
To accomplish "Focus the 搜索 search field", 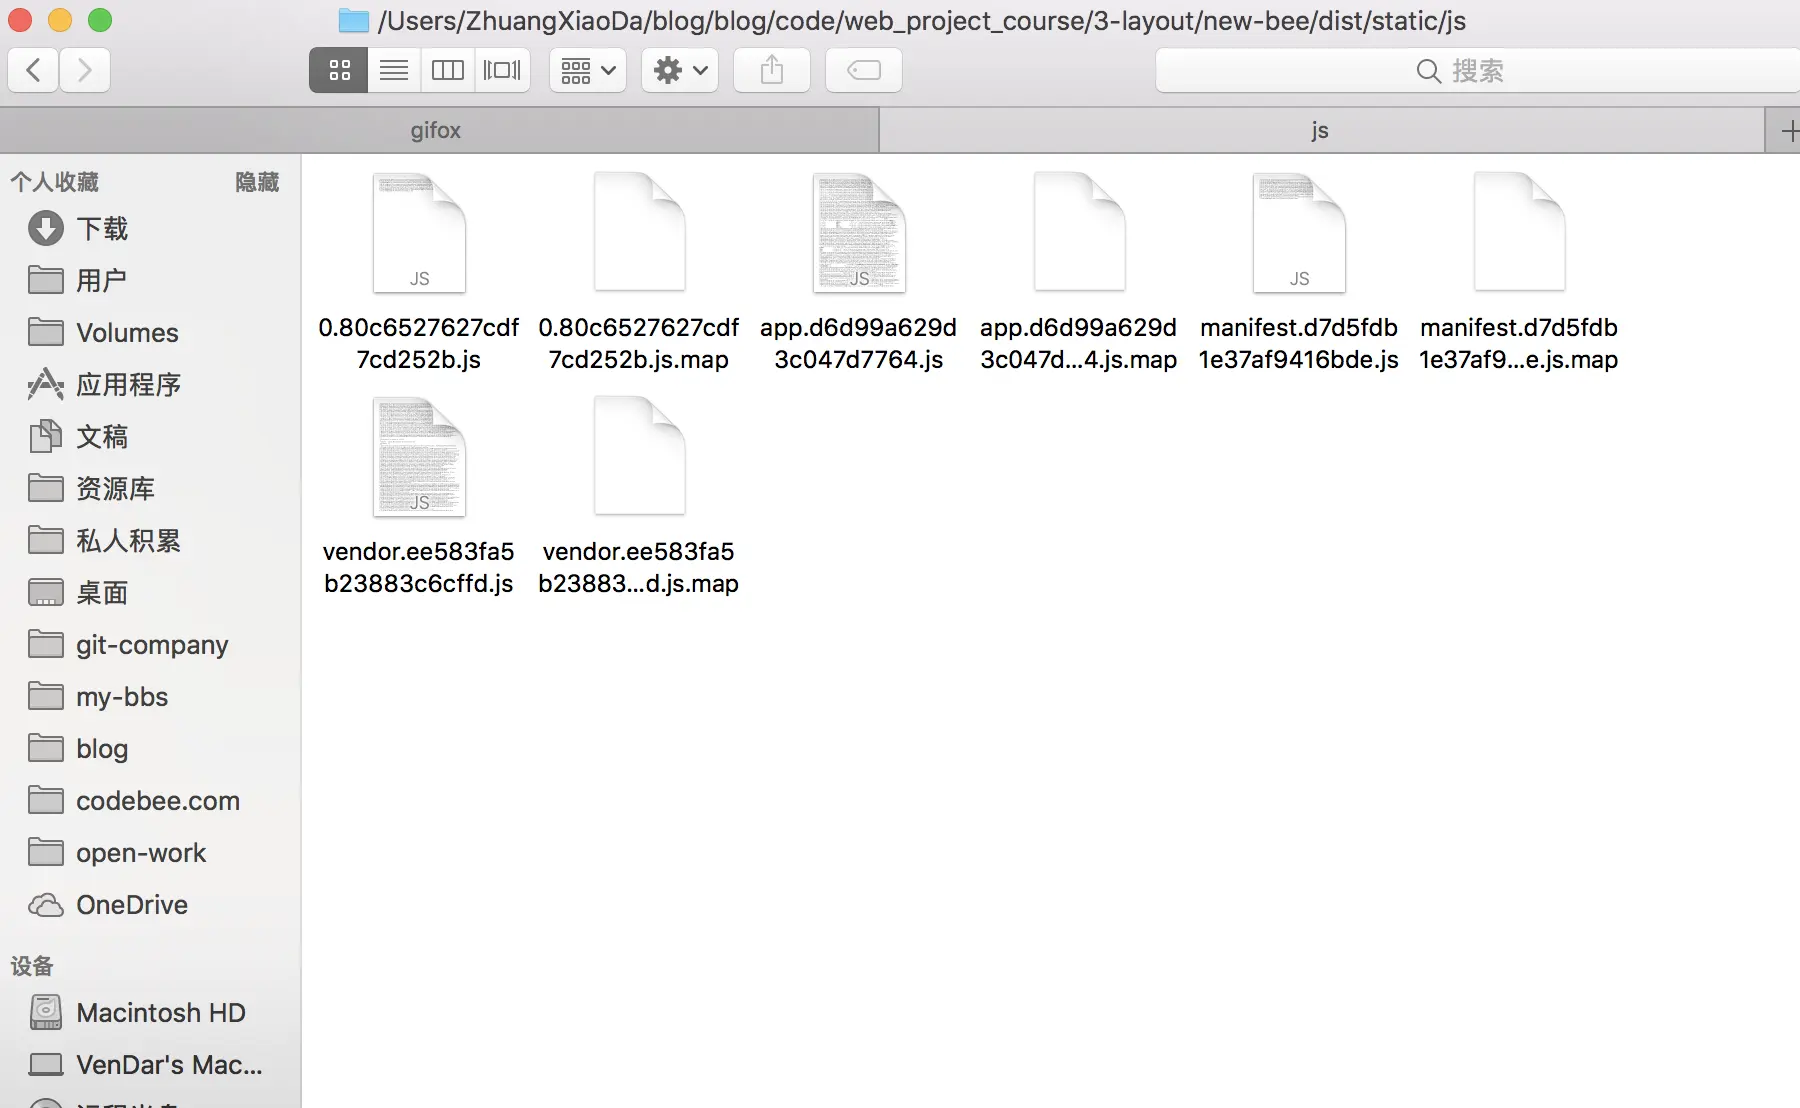I will pyautogui.click(x=1478, y=70).
